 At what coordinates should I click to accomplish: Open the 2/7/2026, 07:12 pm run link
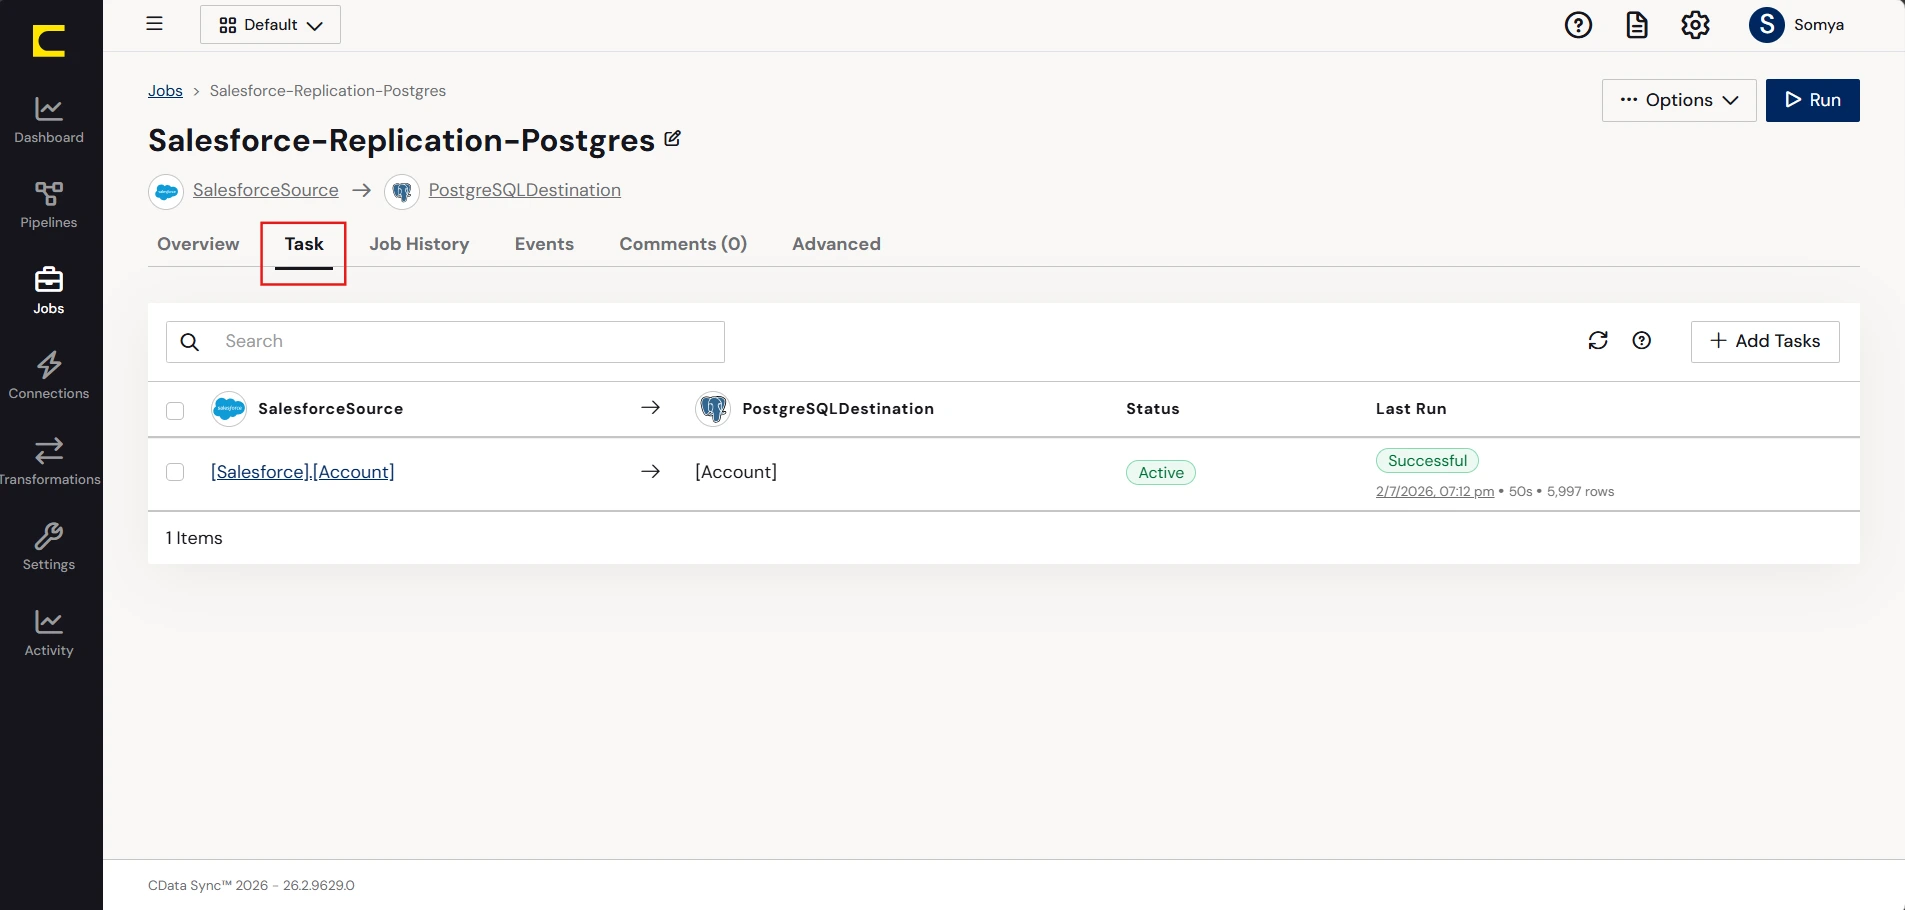(x=1435, y=491)
